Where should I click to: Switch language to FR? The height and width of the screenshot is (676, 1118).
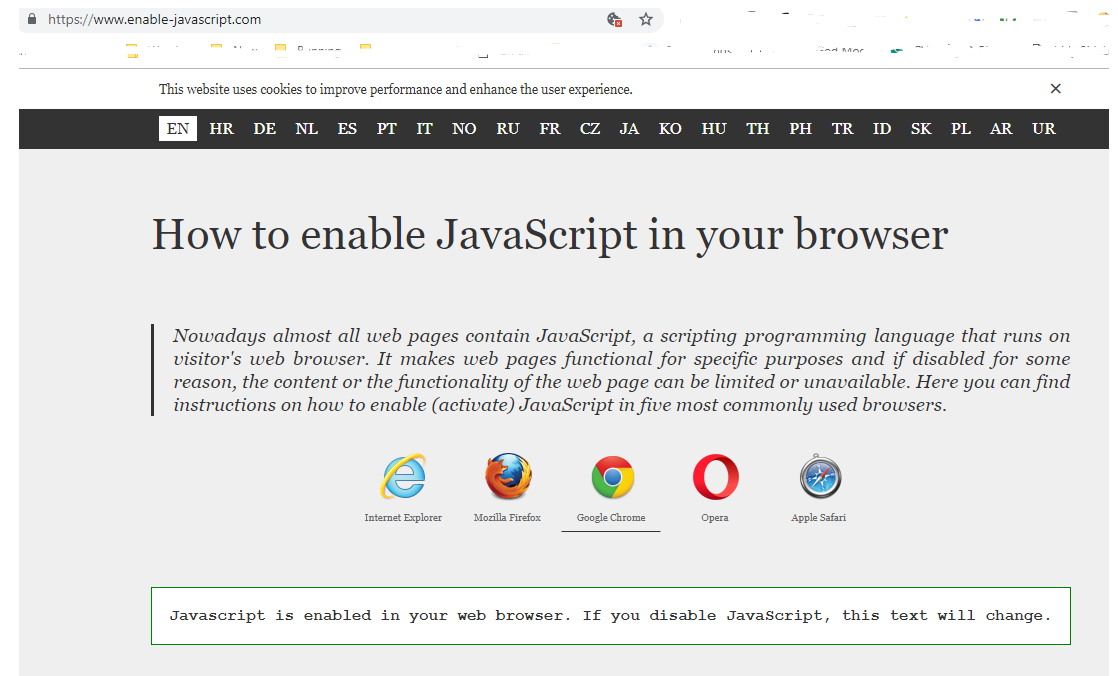coord(550,128)
